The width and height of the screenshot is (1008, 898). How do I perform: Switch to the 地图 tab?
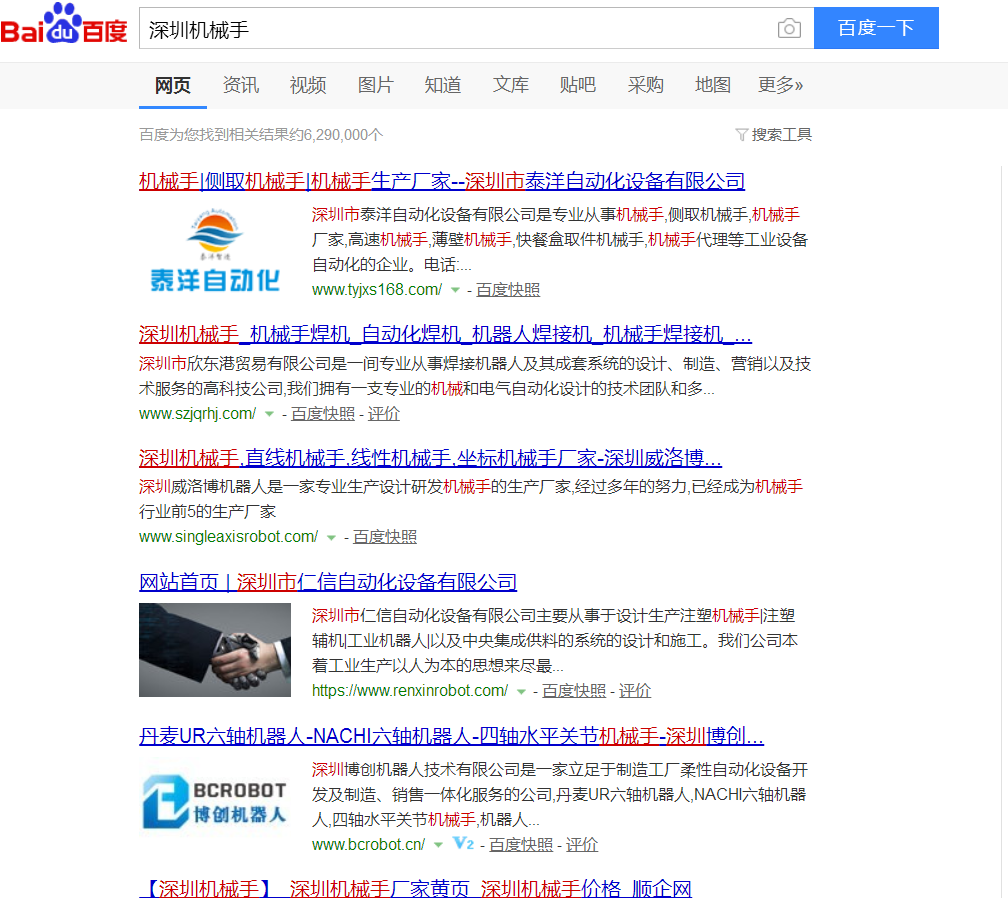713,85
